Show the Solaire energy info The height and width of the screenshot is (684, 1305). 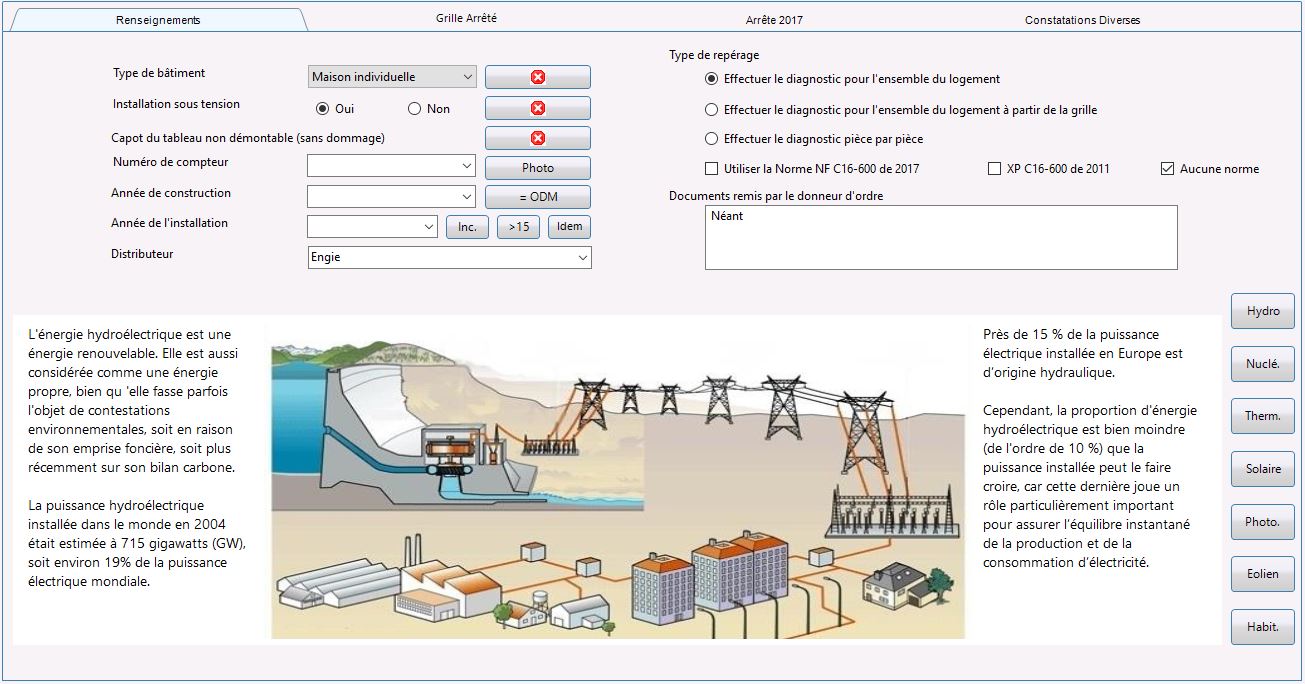pyautogui.click(x=1263, y=469)
